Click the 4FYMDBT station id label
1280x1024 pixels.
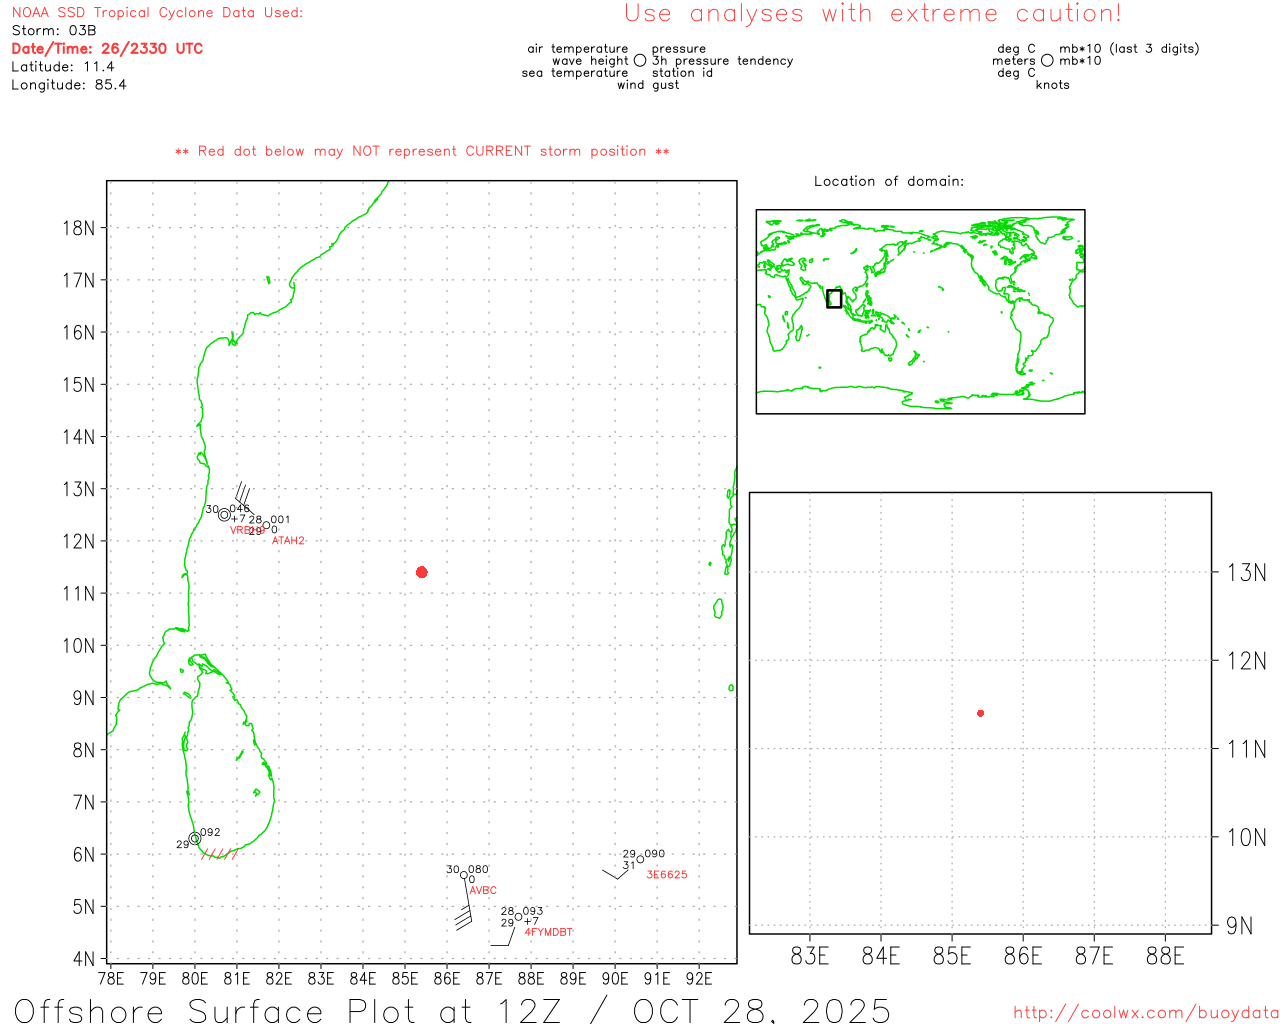point(549,932)
